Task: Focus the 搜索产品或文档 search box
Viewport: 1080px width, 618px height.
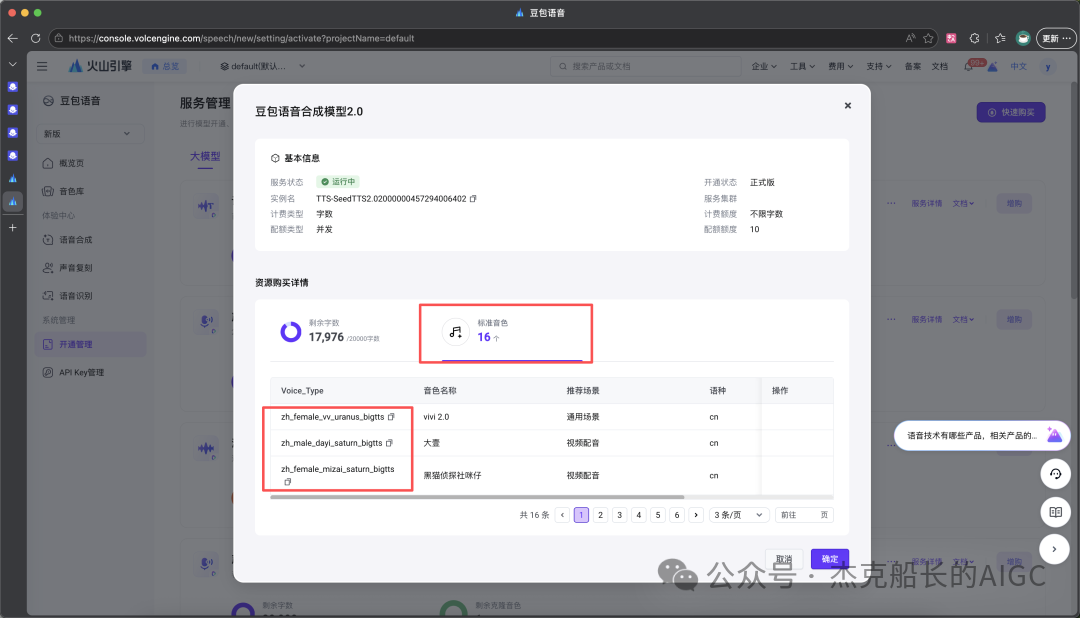Action: (x=645, y=66)
